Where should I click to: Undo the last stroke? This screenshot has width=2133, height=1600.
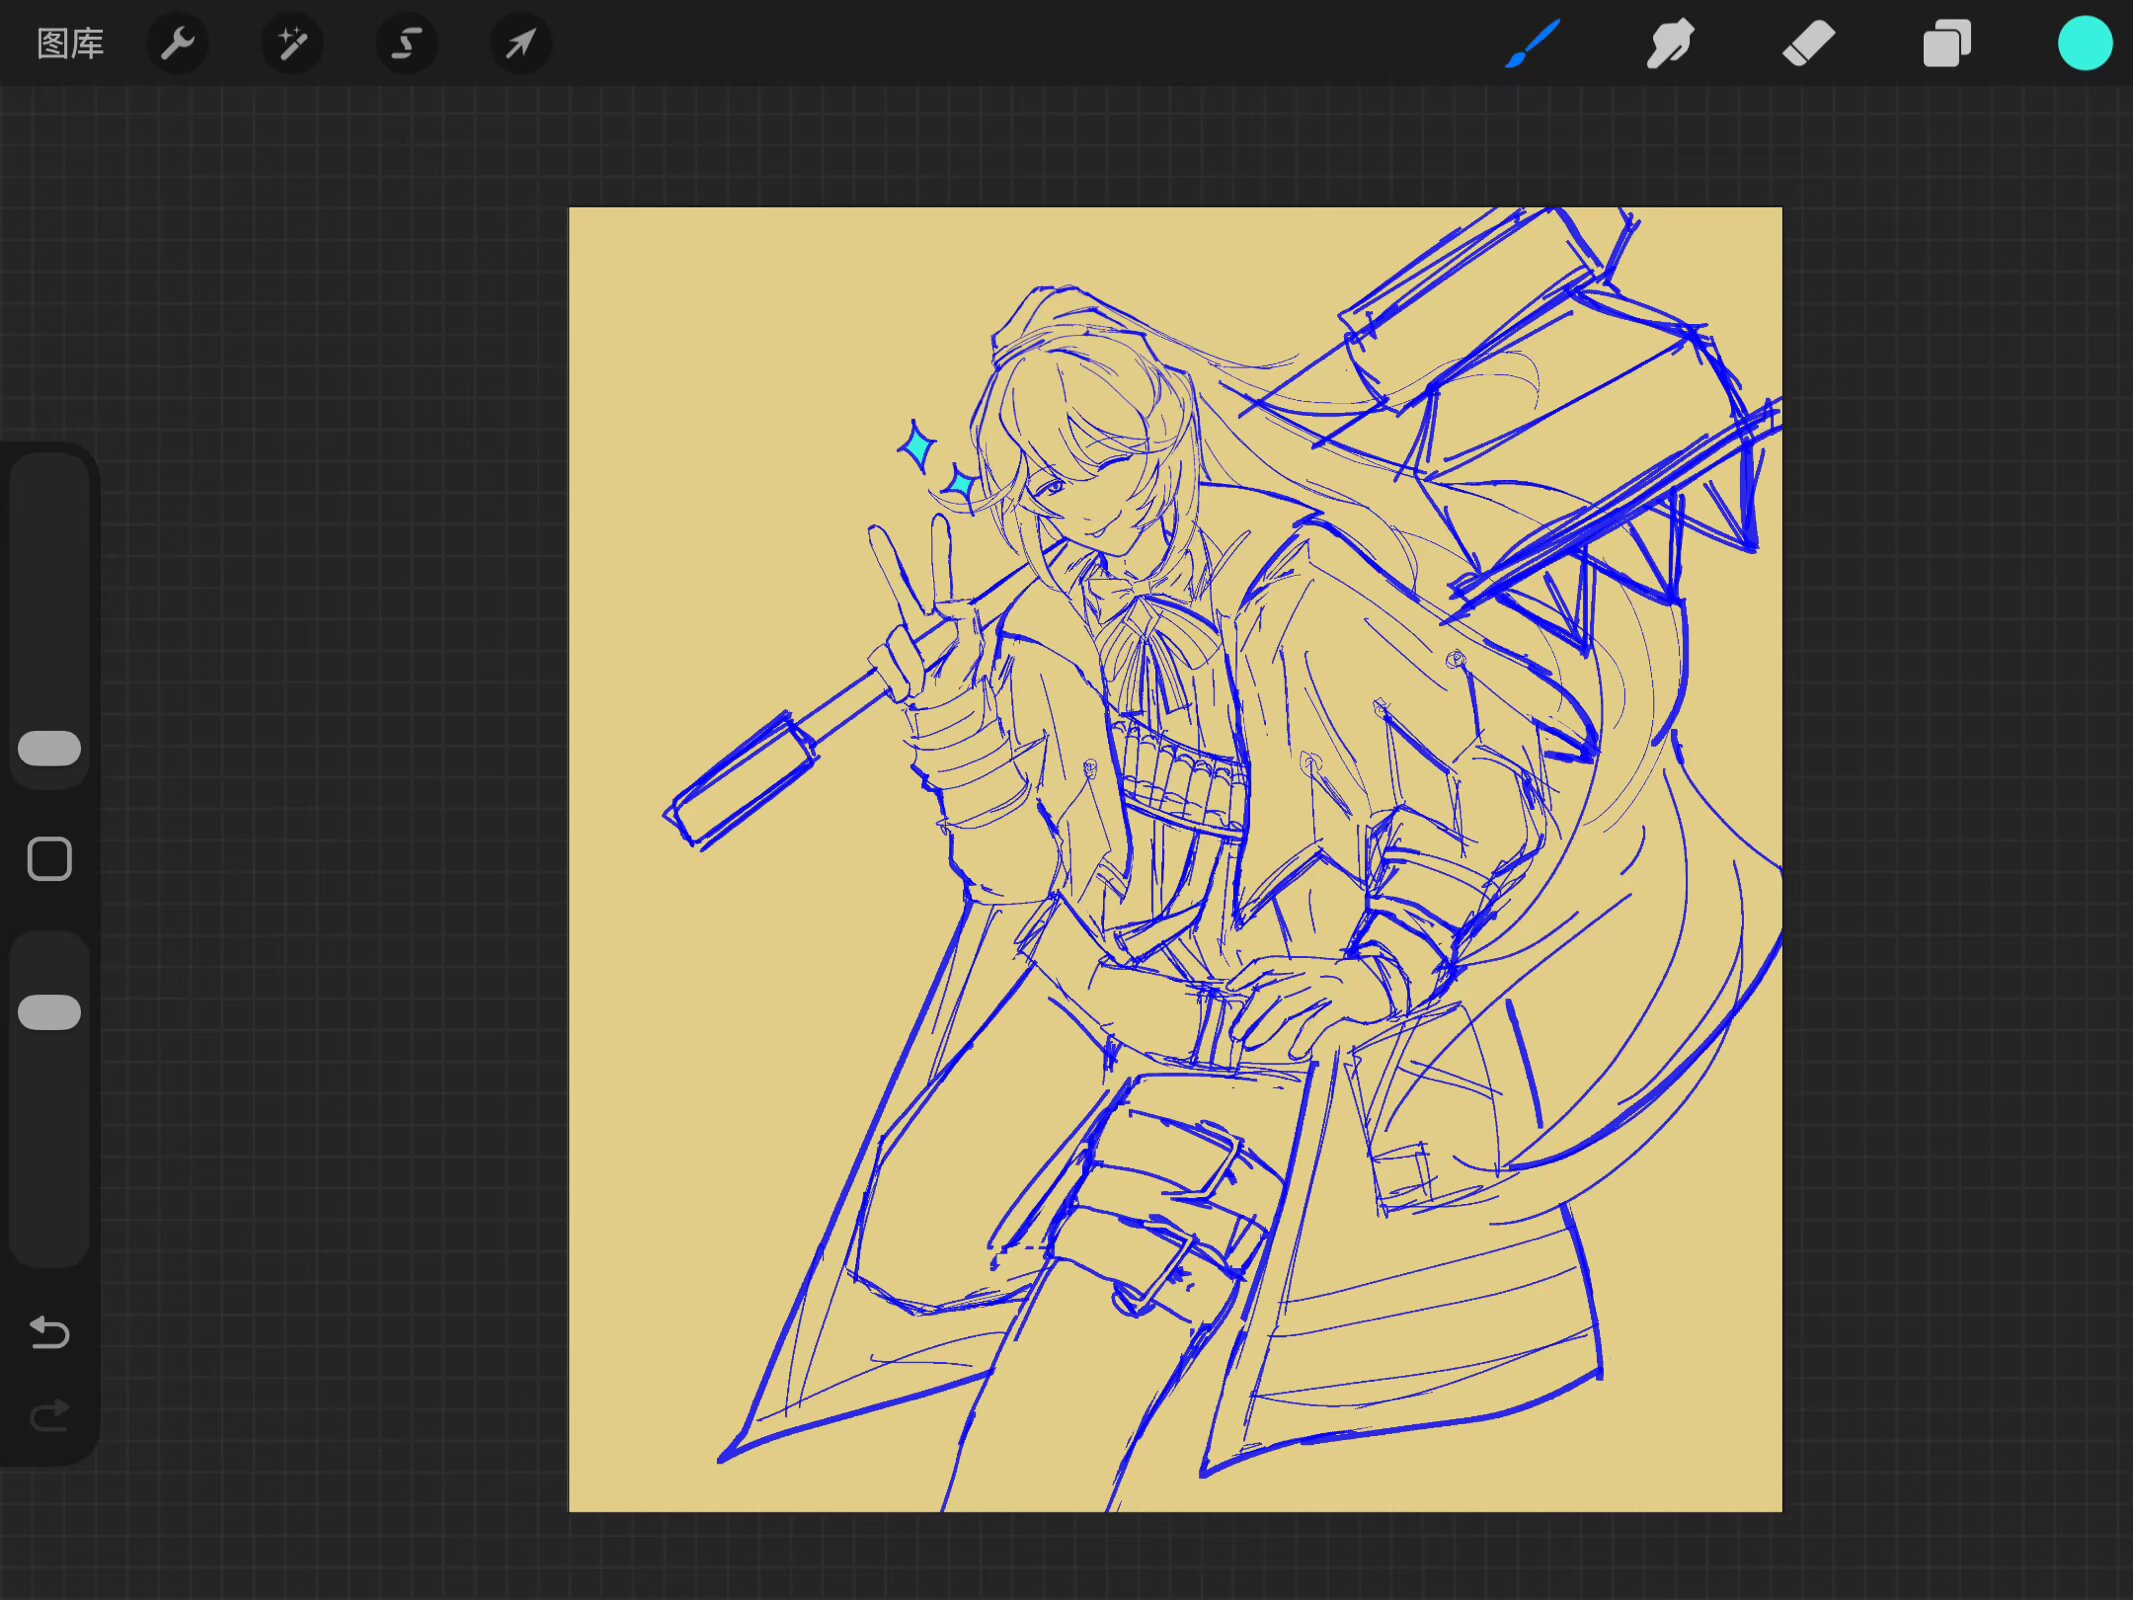[49, 1332]
